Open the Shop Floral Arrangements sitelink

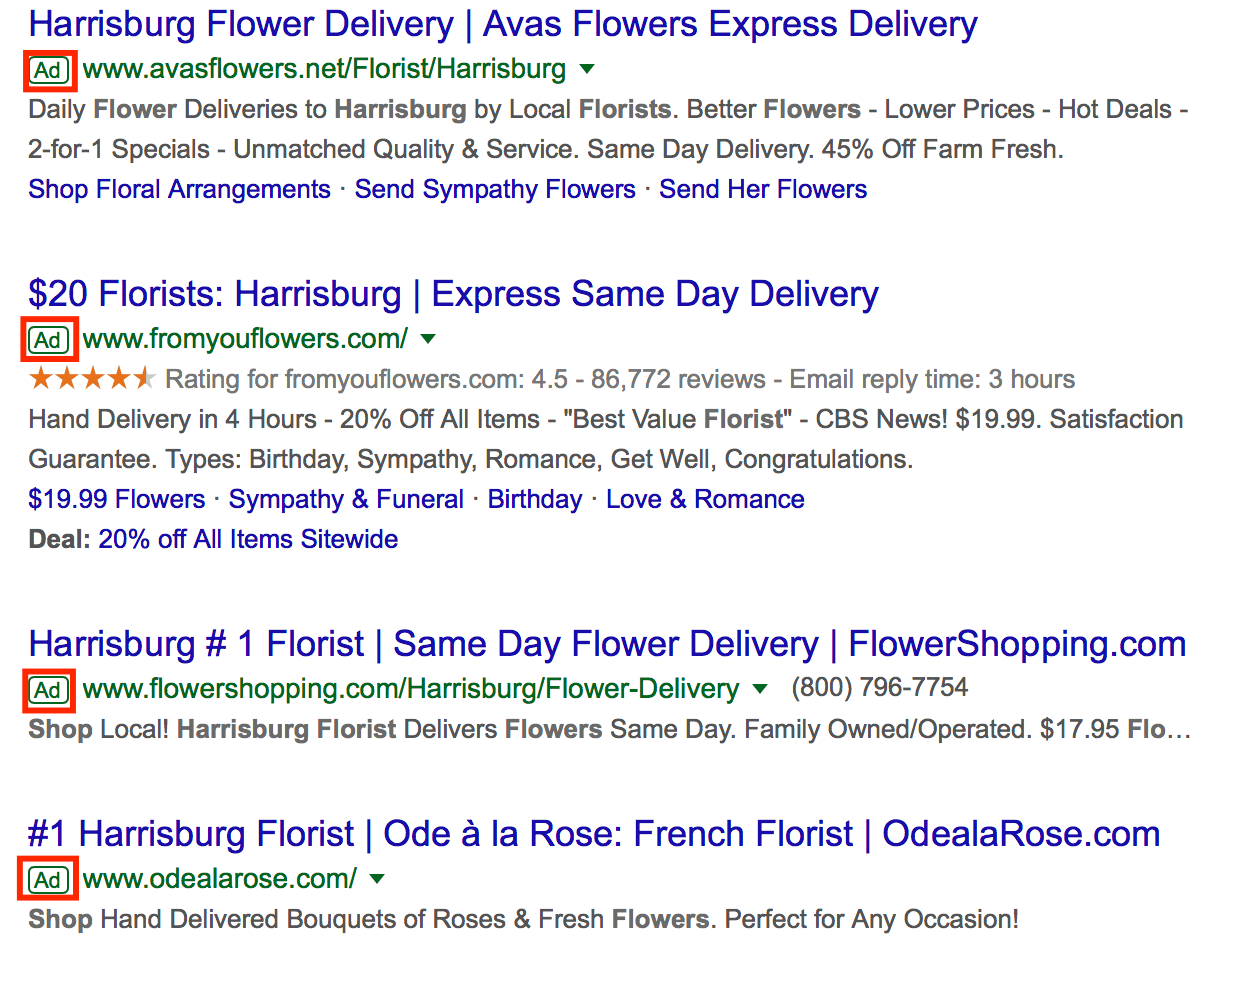coord(179,189)
